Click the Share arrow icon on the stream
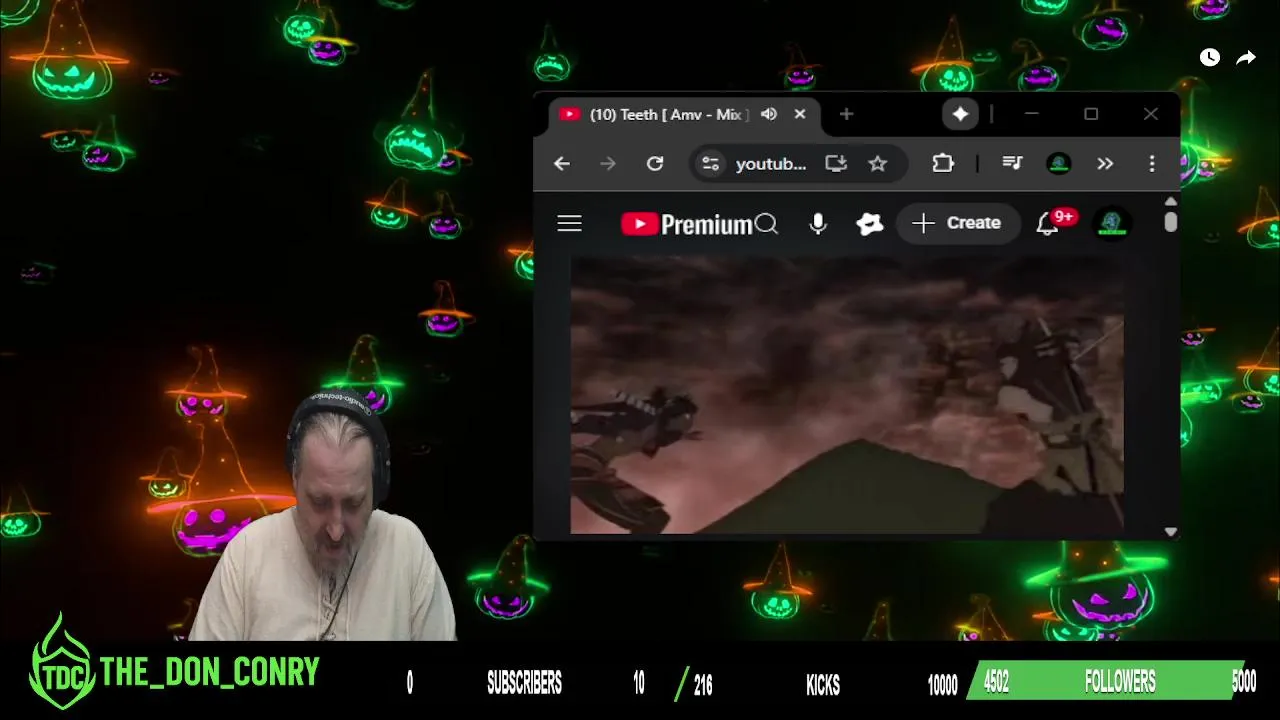The height and width of the screenshot is (720, 1280). point(1246,58)
